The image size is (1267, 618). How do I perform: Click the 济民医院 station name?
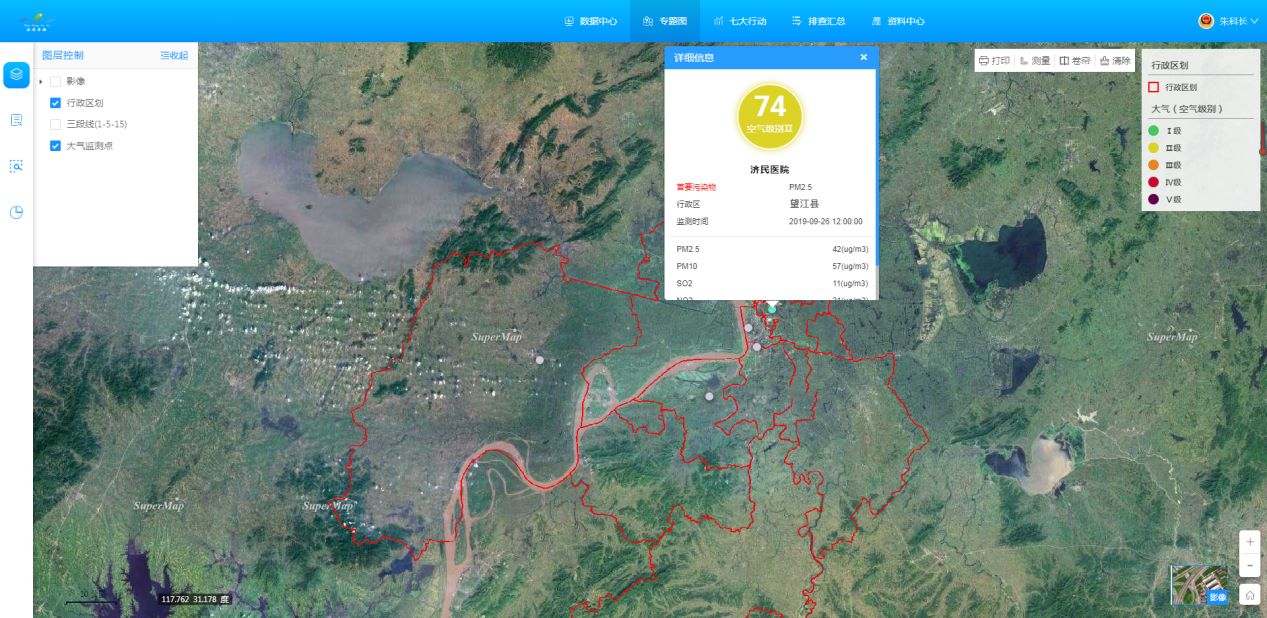[x=770, y=170]
